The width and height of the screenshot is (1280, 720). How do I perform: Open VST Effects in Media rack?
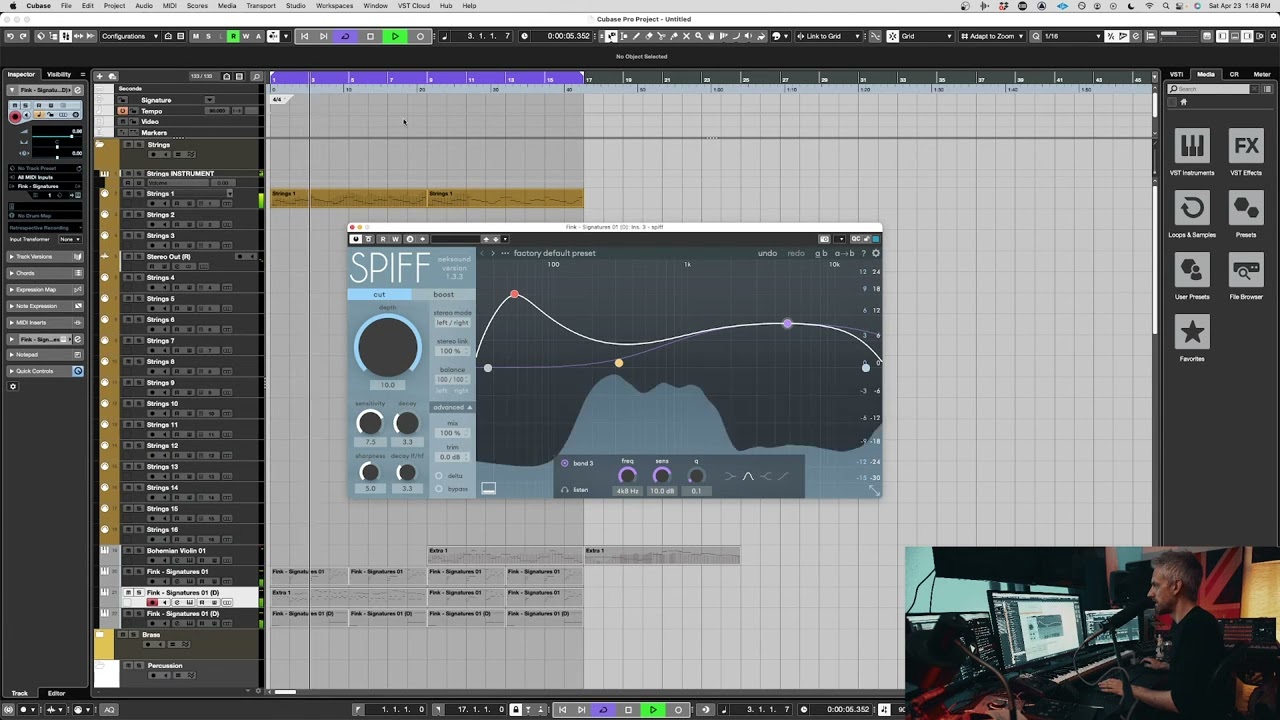coord(1246,153)
